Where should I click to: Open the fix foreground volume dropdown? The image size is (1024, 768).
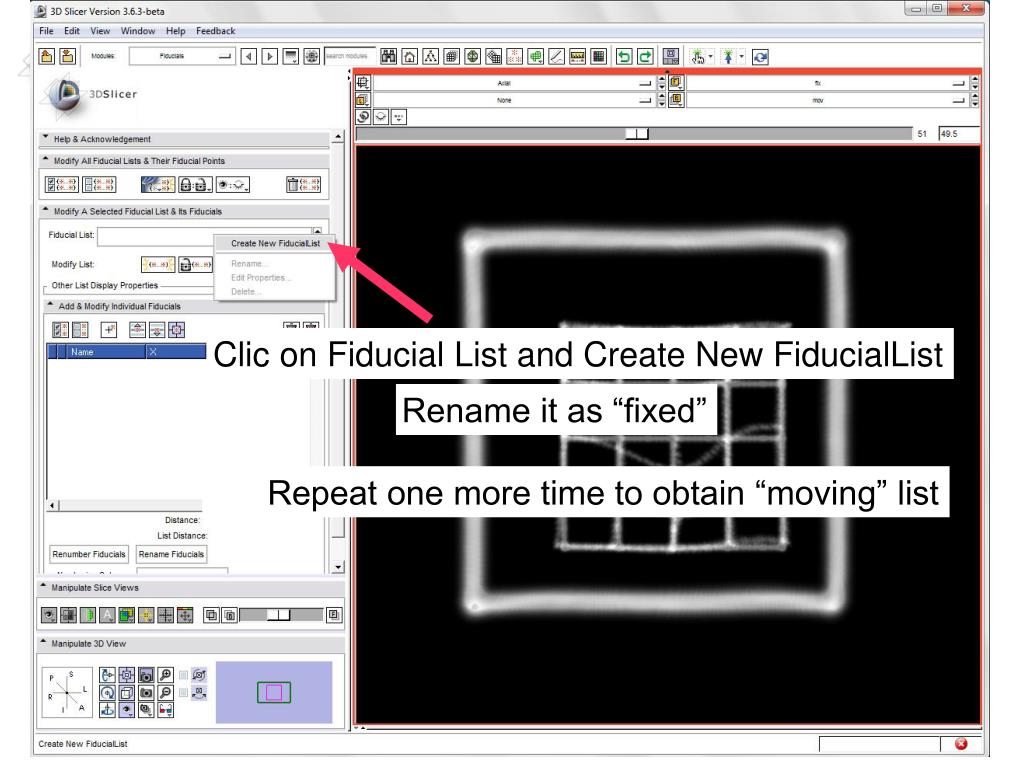(x=827, y=83)
